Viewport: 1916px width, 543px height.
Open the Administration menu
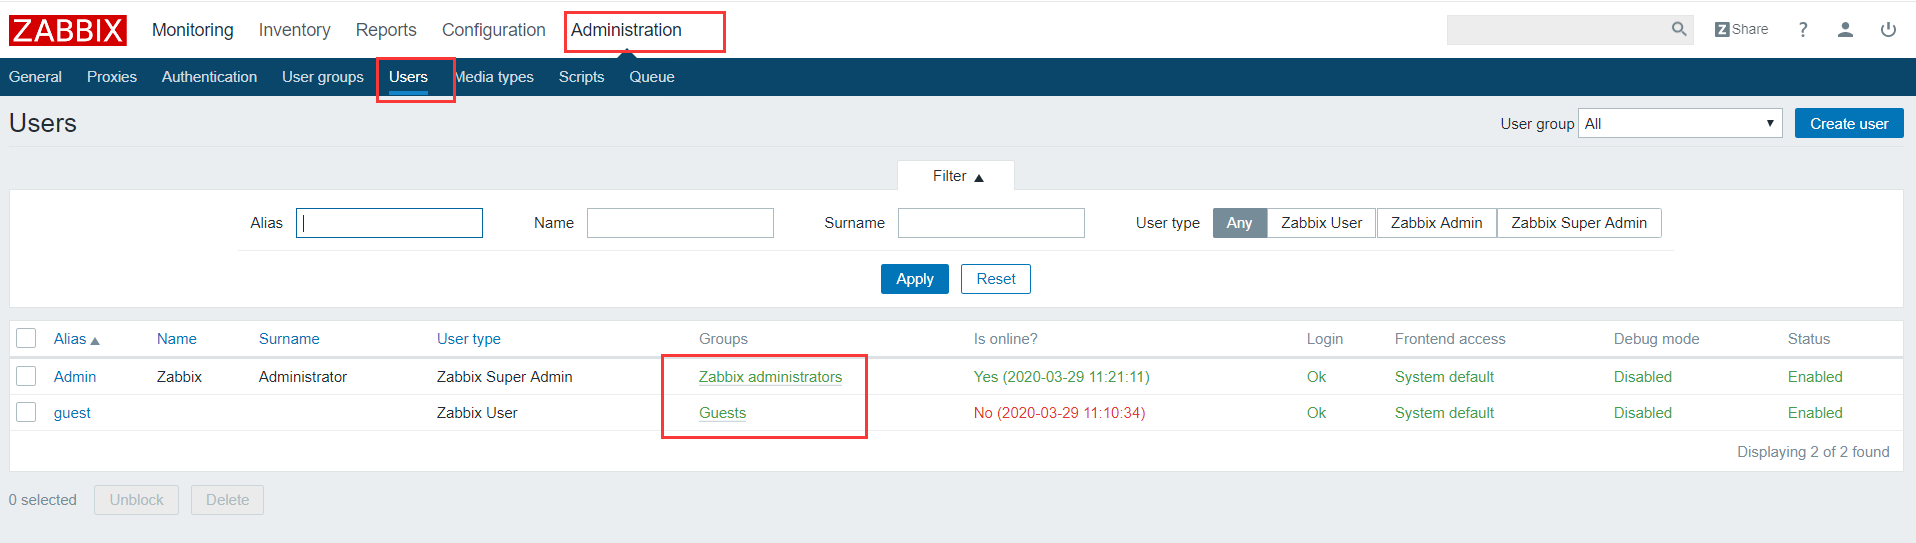pyautogui.click(x=626, y=30)
